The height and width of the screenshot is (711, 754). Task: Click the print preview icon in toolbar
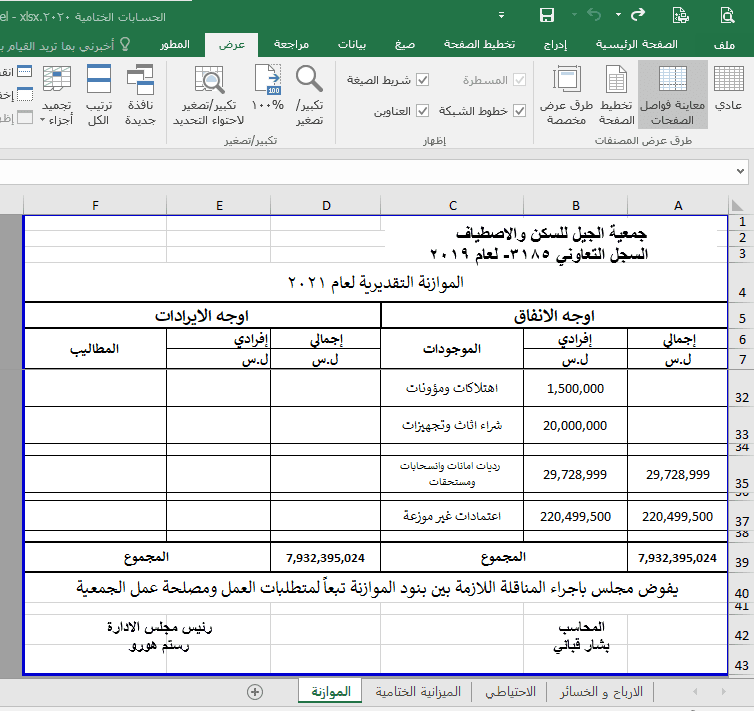point(728,15)
